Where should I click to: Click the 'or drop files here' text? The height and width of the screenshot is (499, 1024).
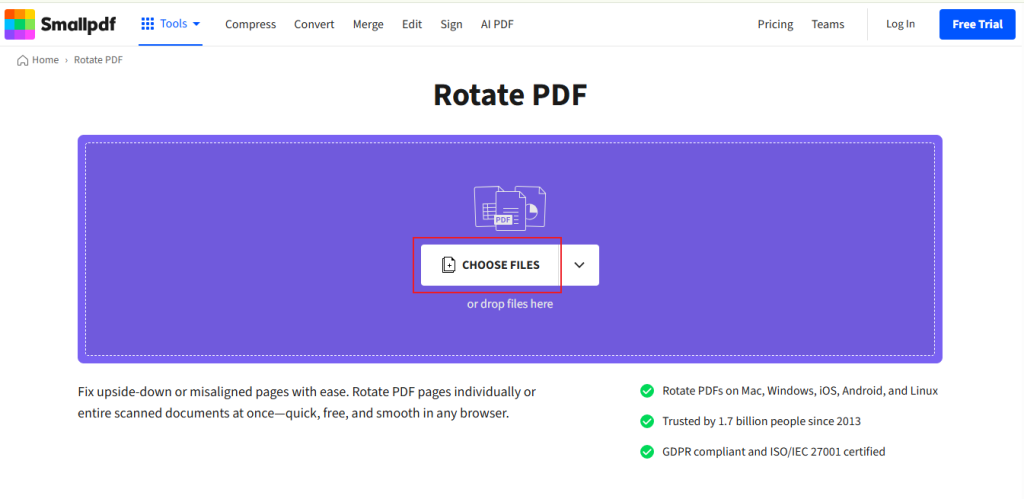(510, 304)
